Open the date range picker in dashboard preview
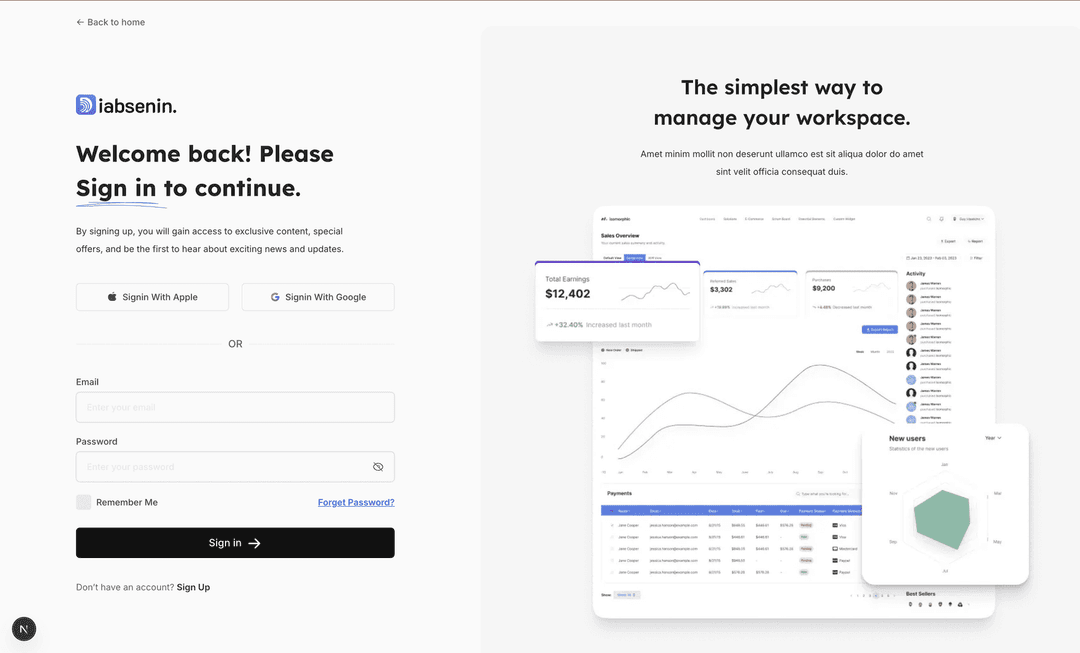 [x=935, y=258]
